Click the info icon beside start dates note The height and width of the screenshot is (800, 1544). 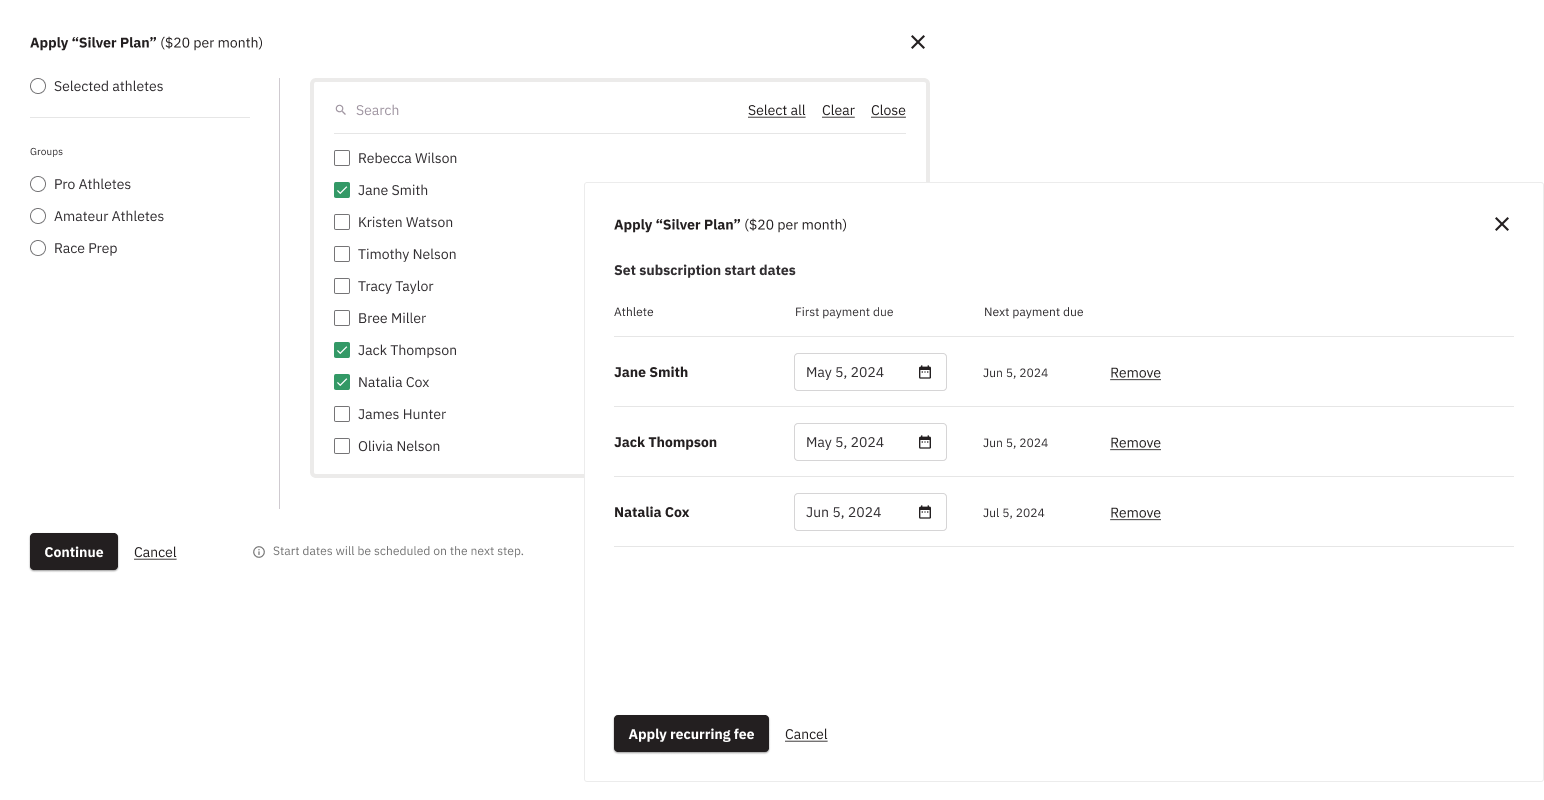pyautogui.click(x=259, y=552)
